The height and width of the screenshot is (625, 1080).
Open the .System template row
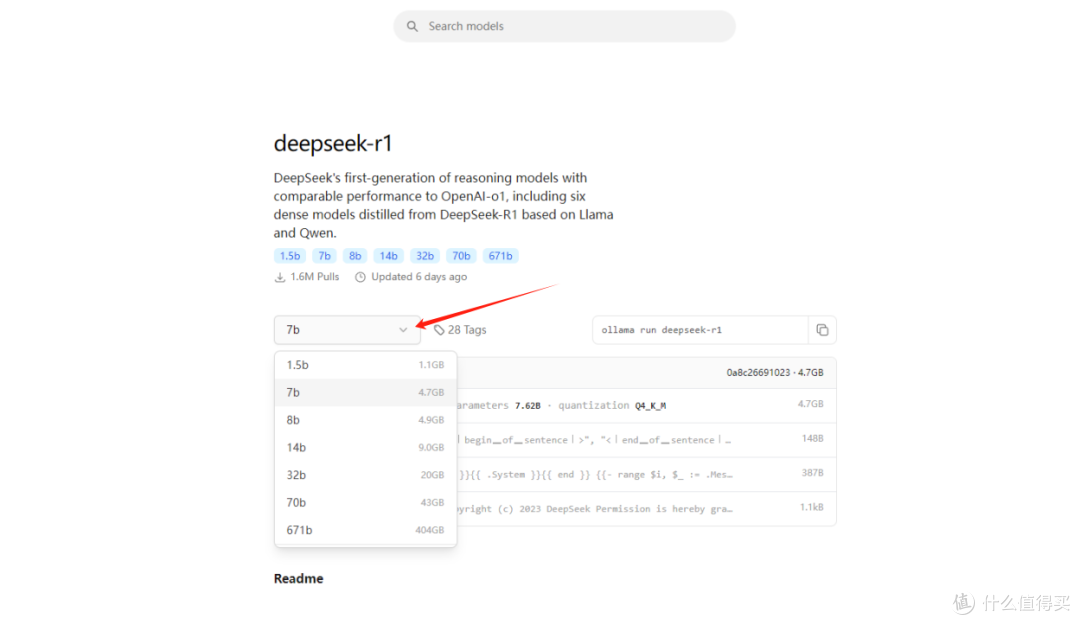tap(646, 474)
